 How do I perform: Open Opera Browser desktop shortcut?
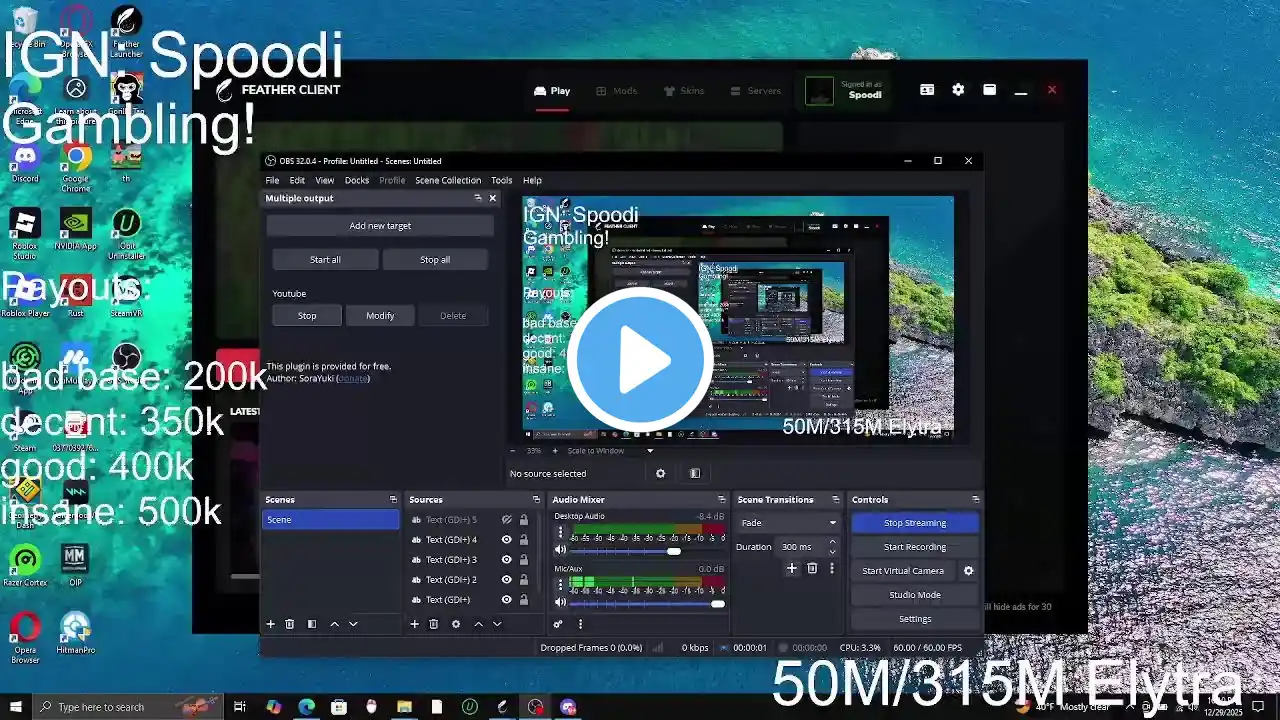click(x=25, y=638)
